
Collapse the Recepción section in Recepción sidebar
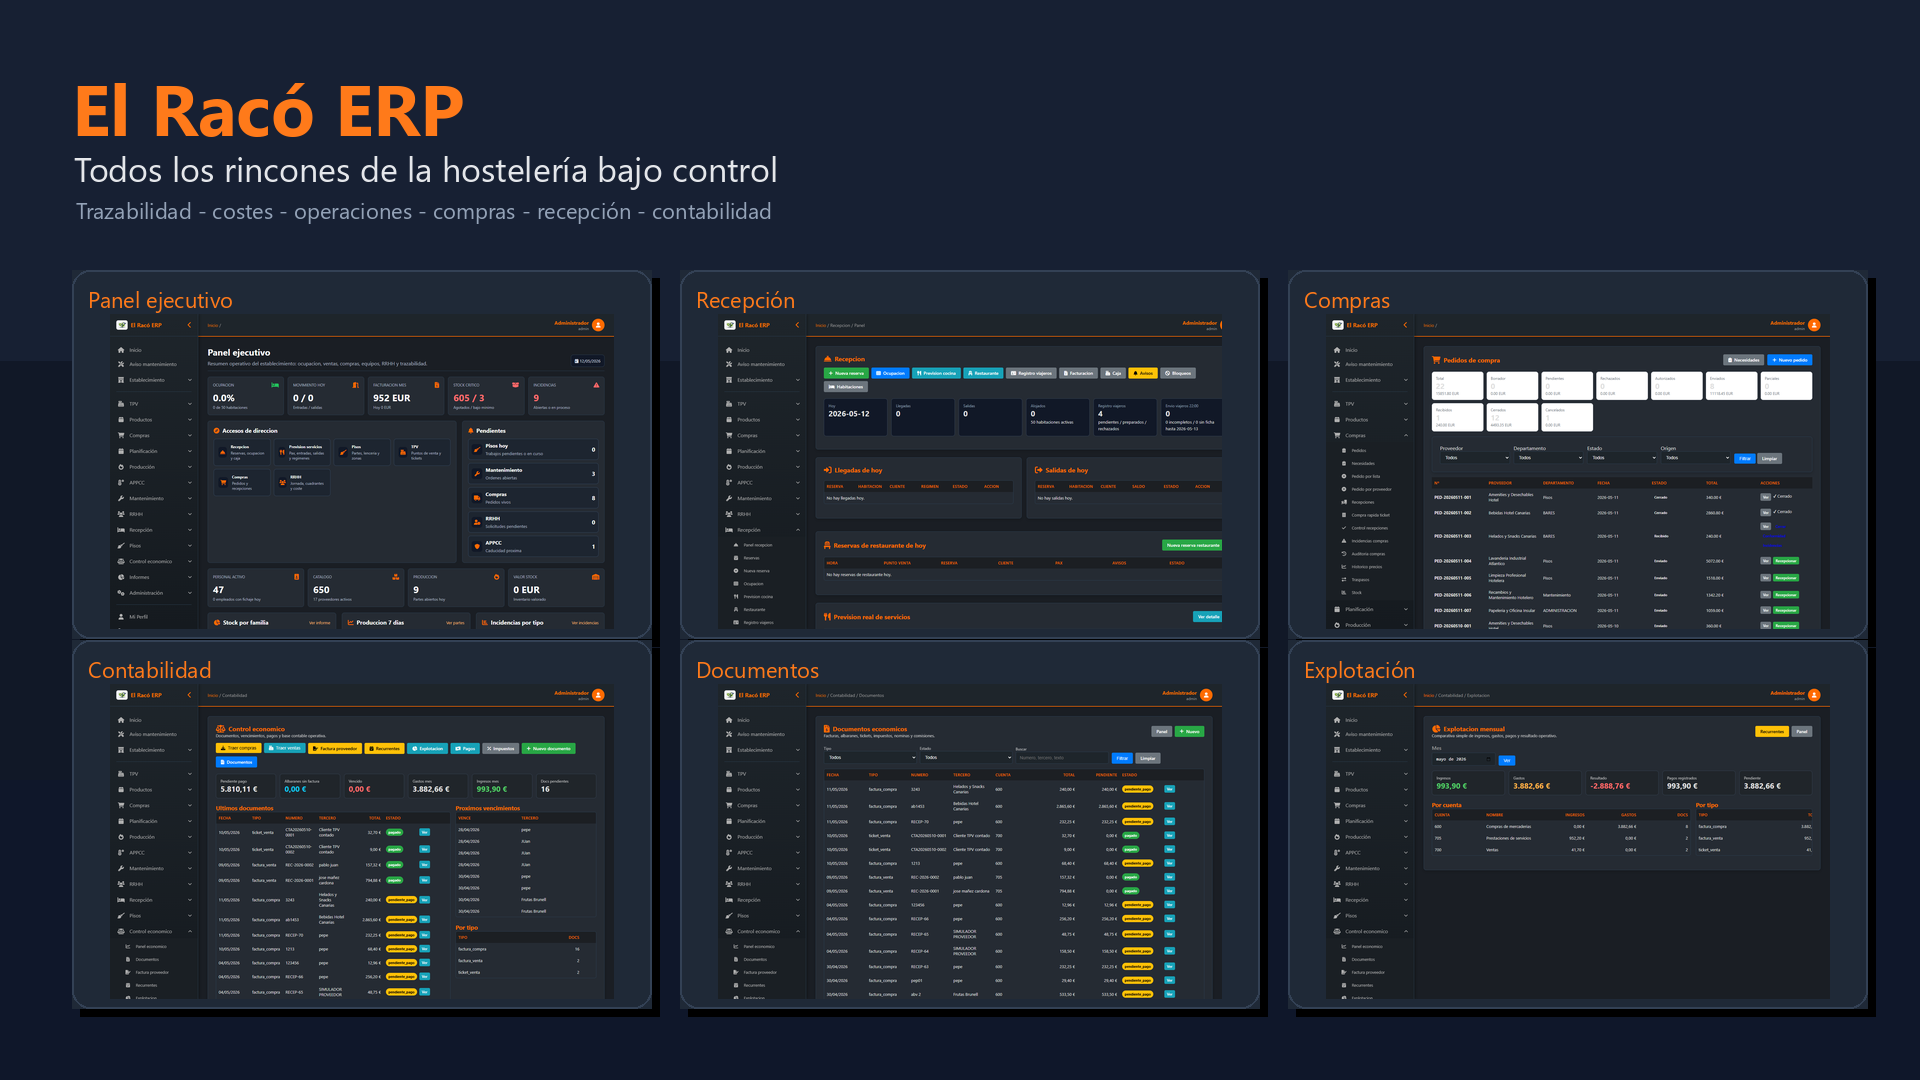click(x=763, y=530)
